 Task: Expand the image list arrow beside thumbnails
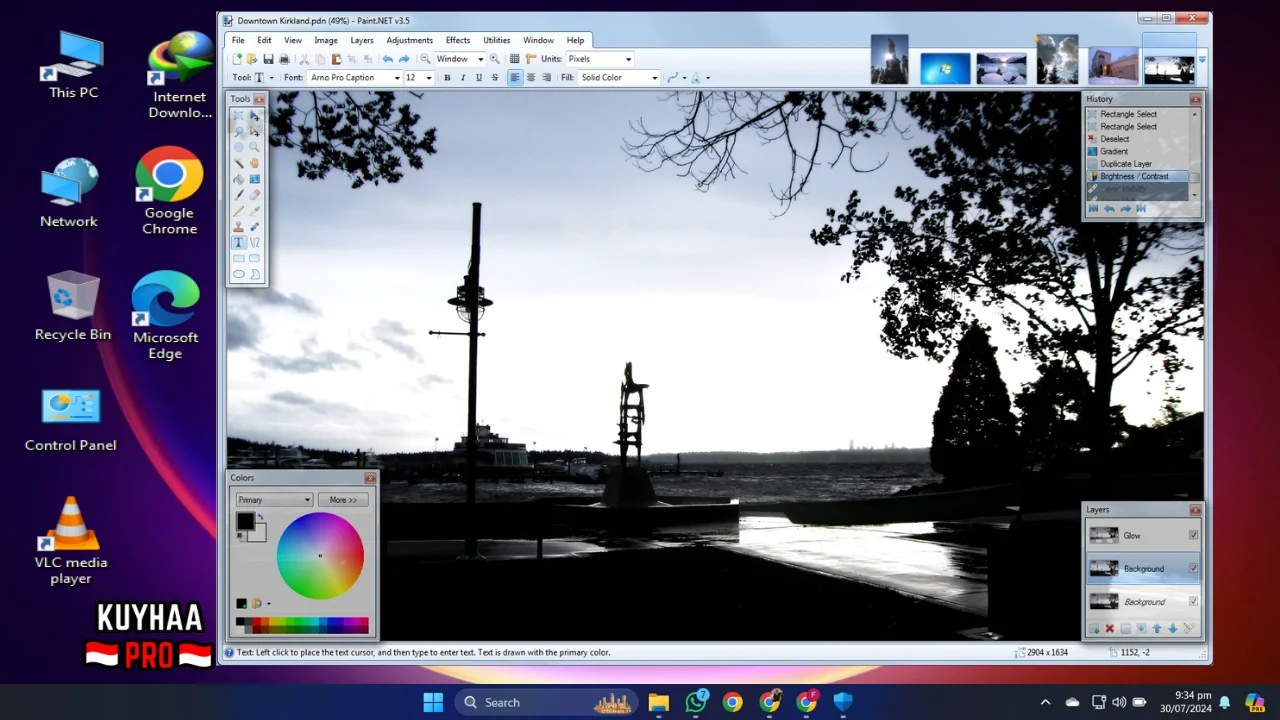coord(1202,60)
